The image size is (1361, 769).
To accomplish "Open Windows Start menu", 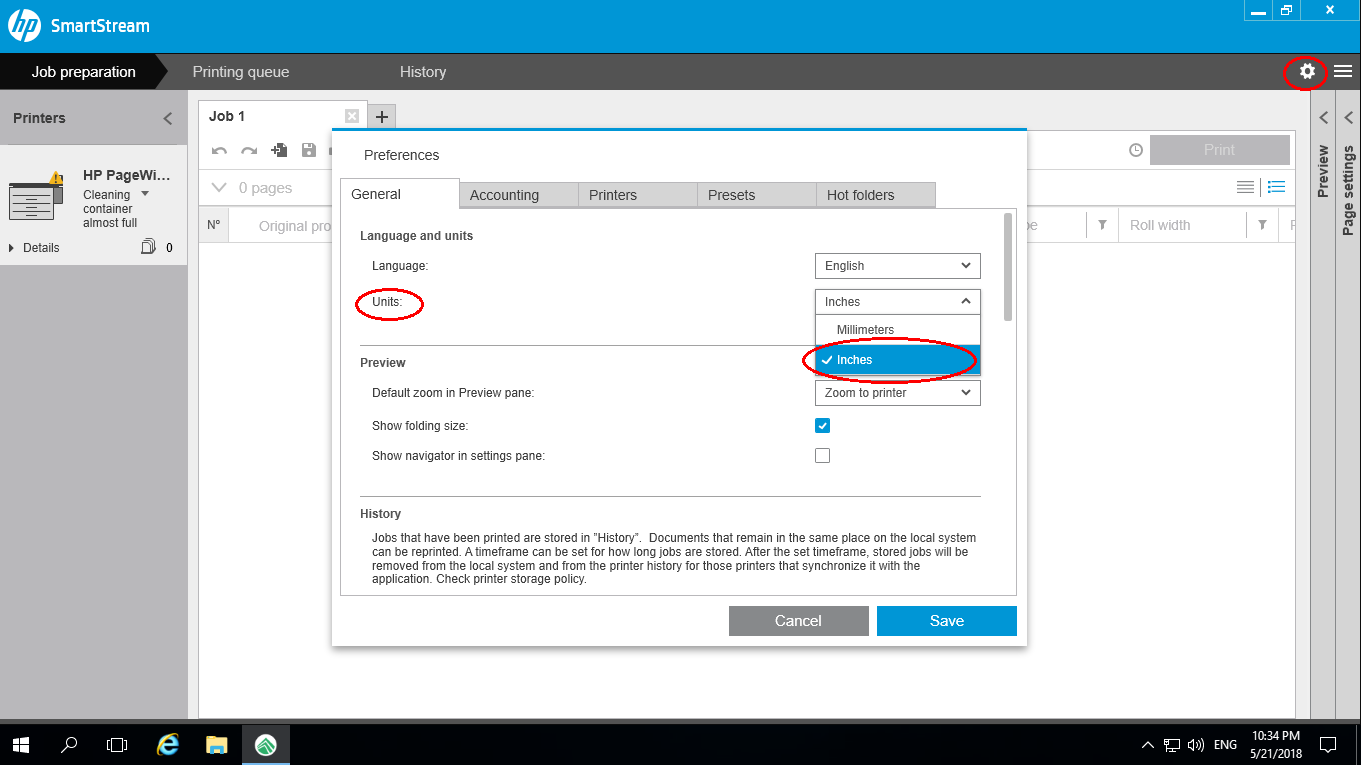I will (x=21, y=745).
